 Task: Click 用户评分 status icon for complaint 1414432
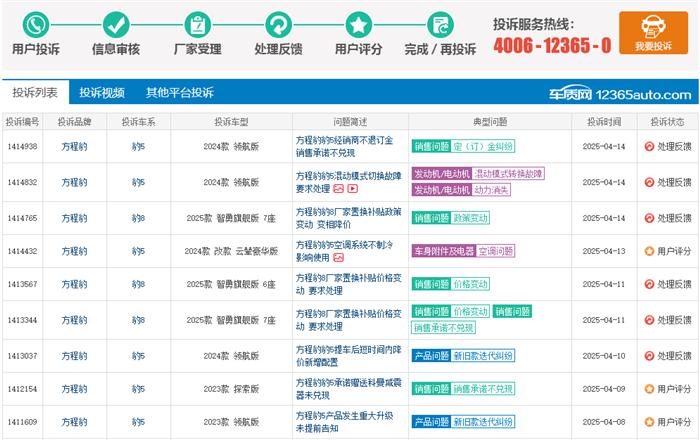649,251
